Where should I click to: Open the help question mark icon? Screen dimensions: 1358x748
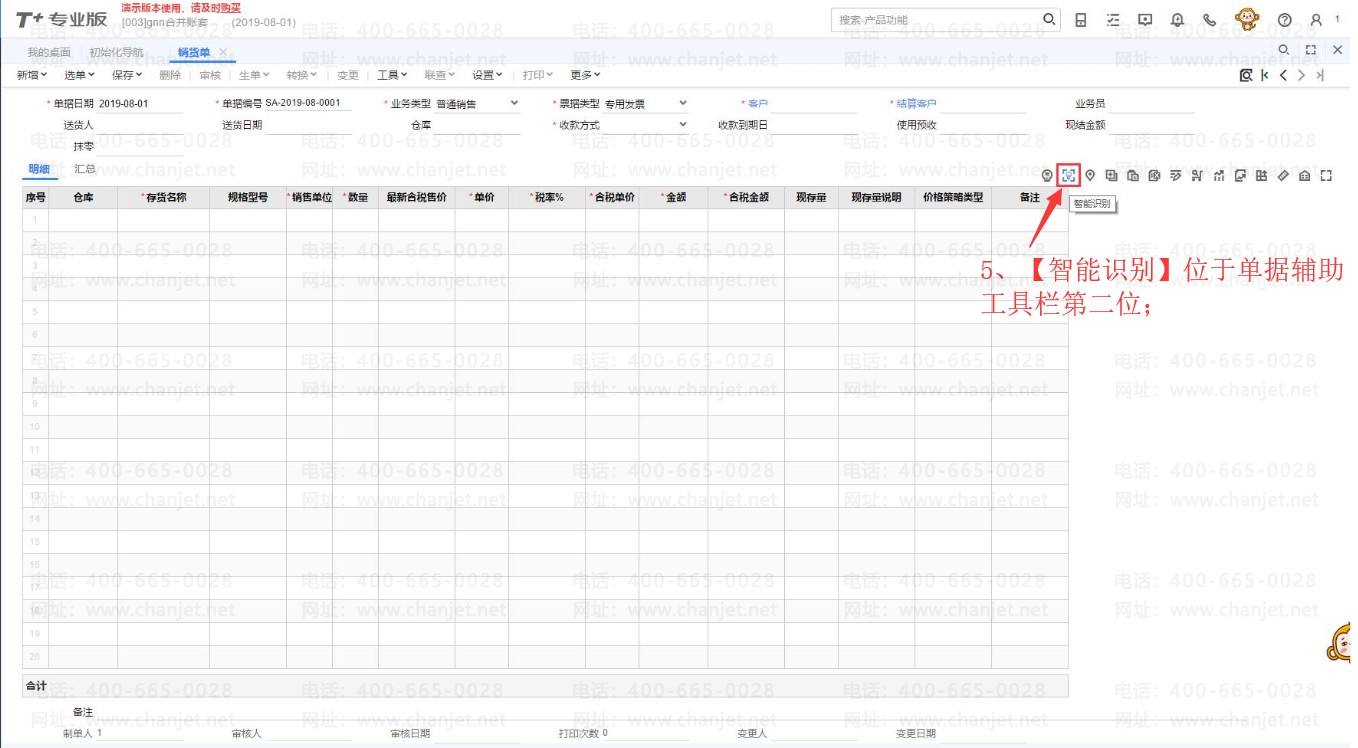tap(1285, 20)
